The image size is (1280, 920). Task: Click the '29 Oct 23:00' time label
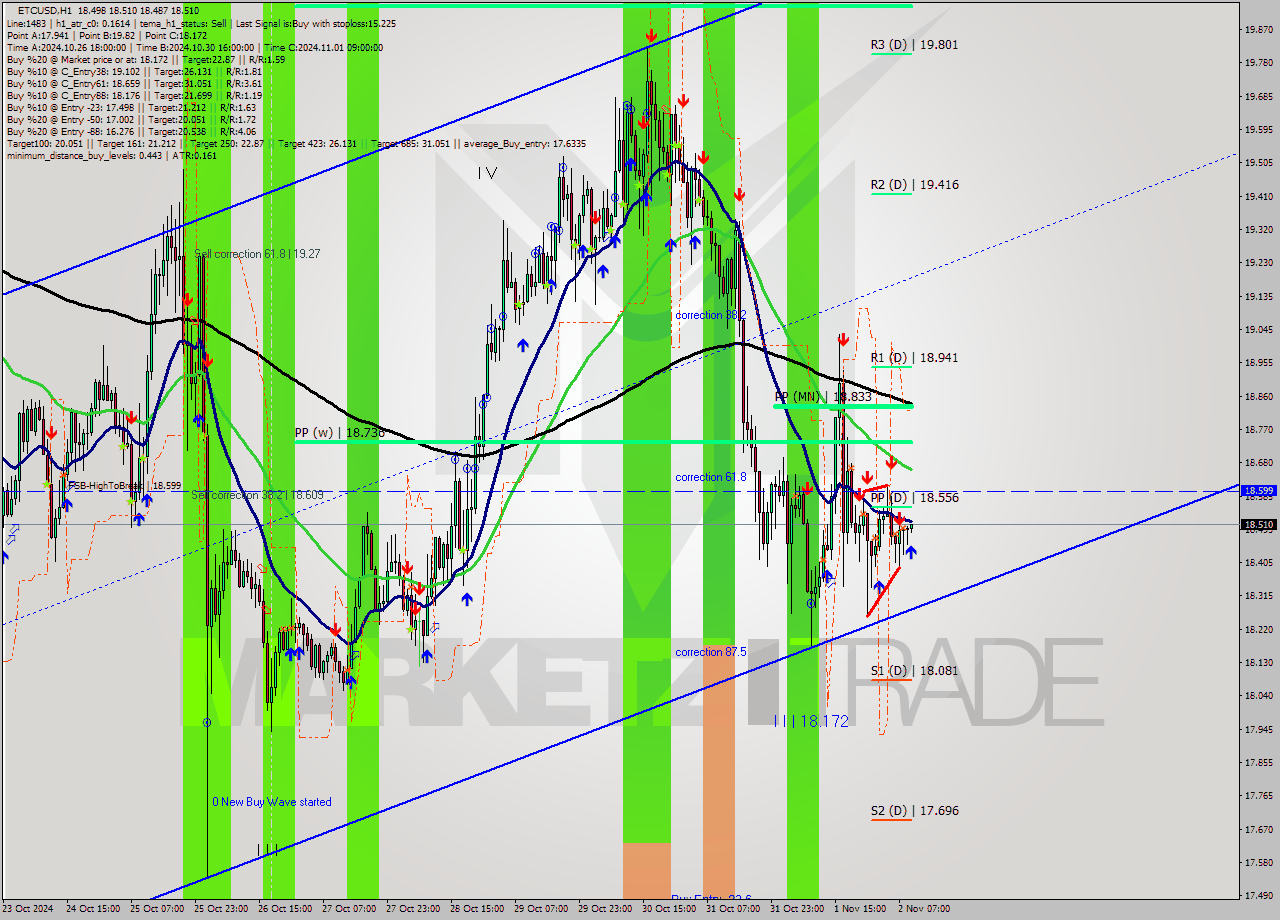pos(605,909)
